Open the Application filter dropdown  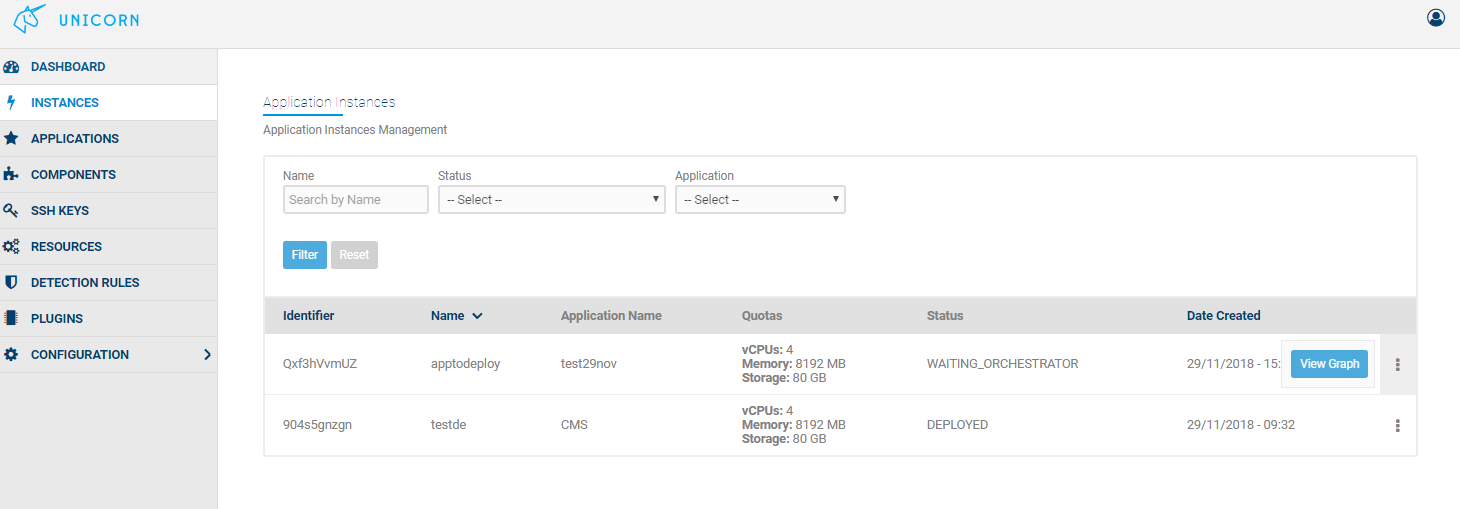(760, 200)
